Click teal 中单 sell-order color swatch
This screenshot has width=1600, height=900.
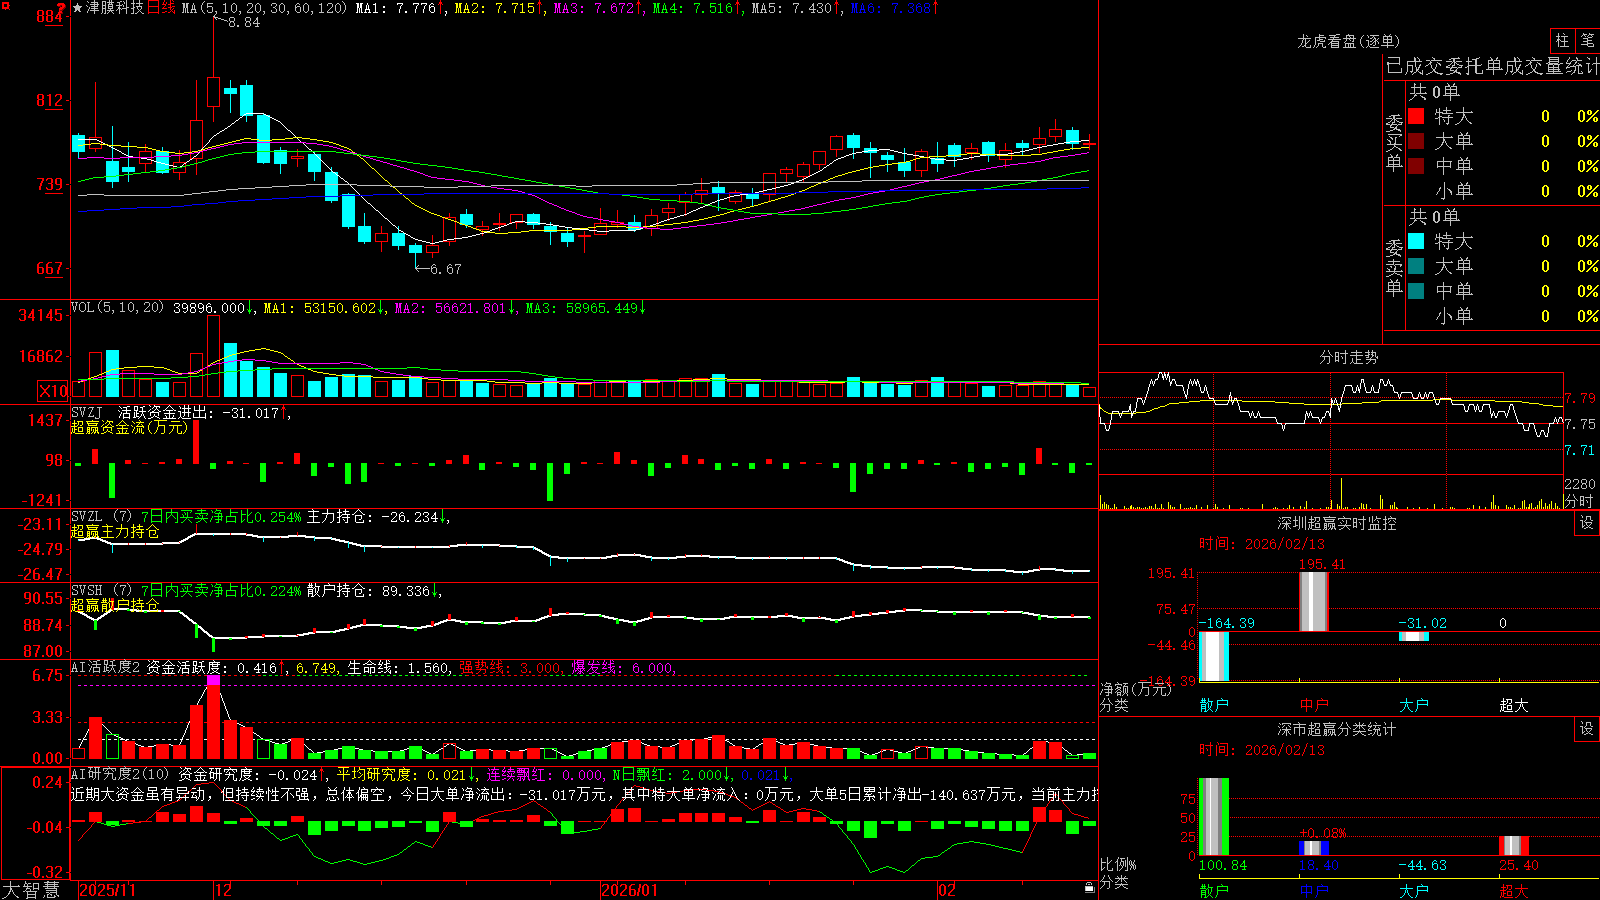(x=1416, y=291)
